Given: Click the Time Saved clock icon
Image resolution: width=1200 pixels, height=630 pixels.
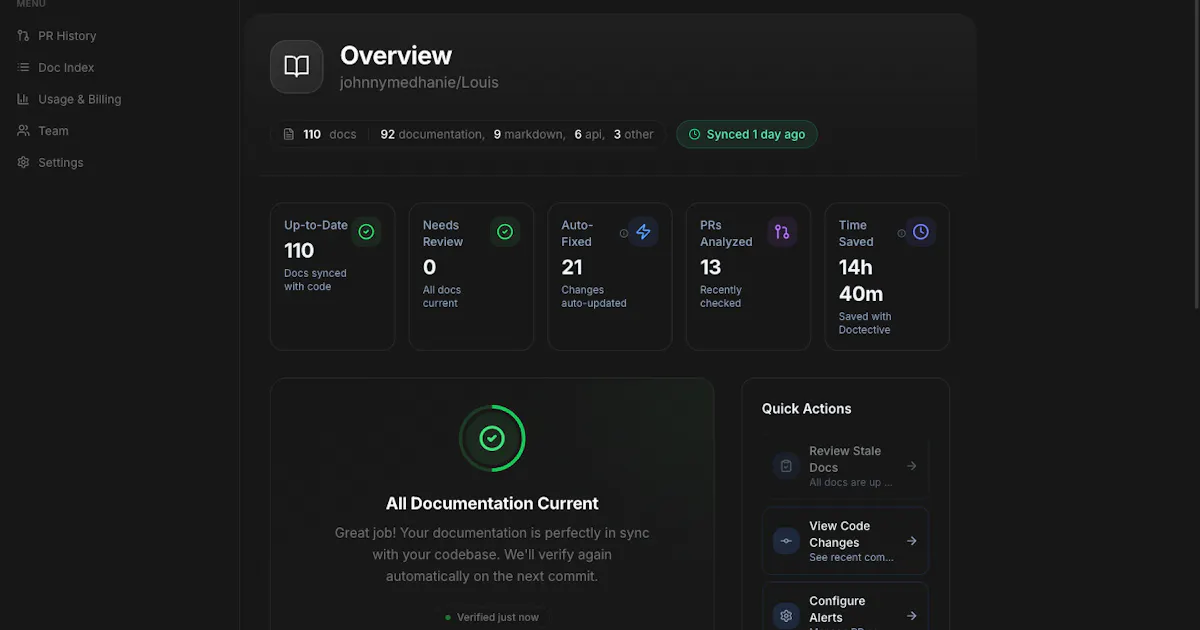Looking at the screenshot, I should 921,232.
